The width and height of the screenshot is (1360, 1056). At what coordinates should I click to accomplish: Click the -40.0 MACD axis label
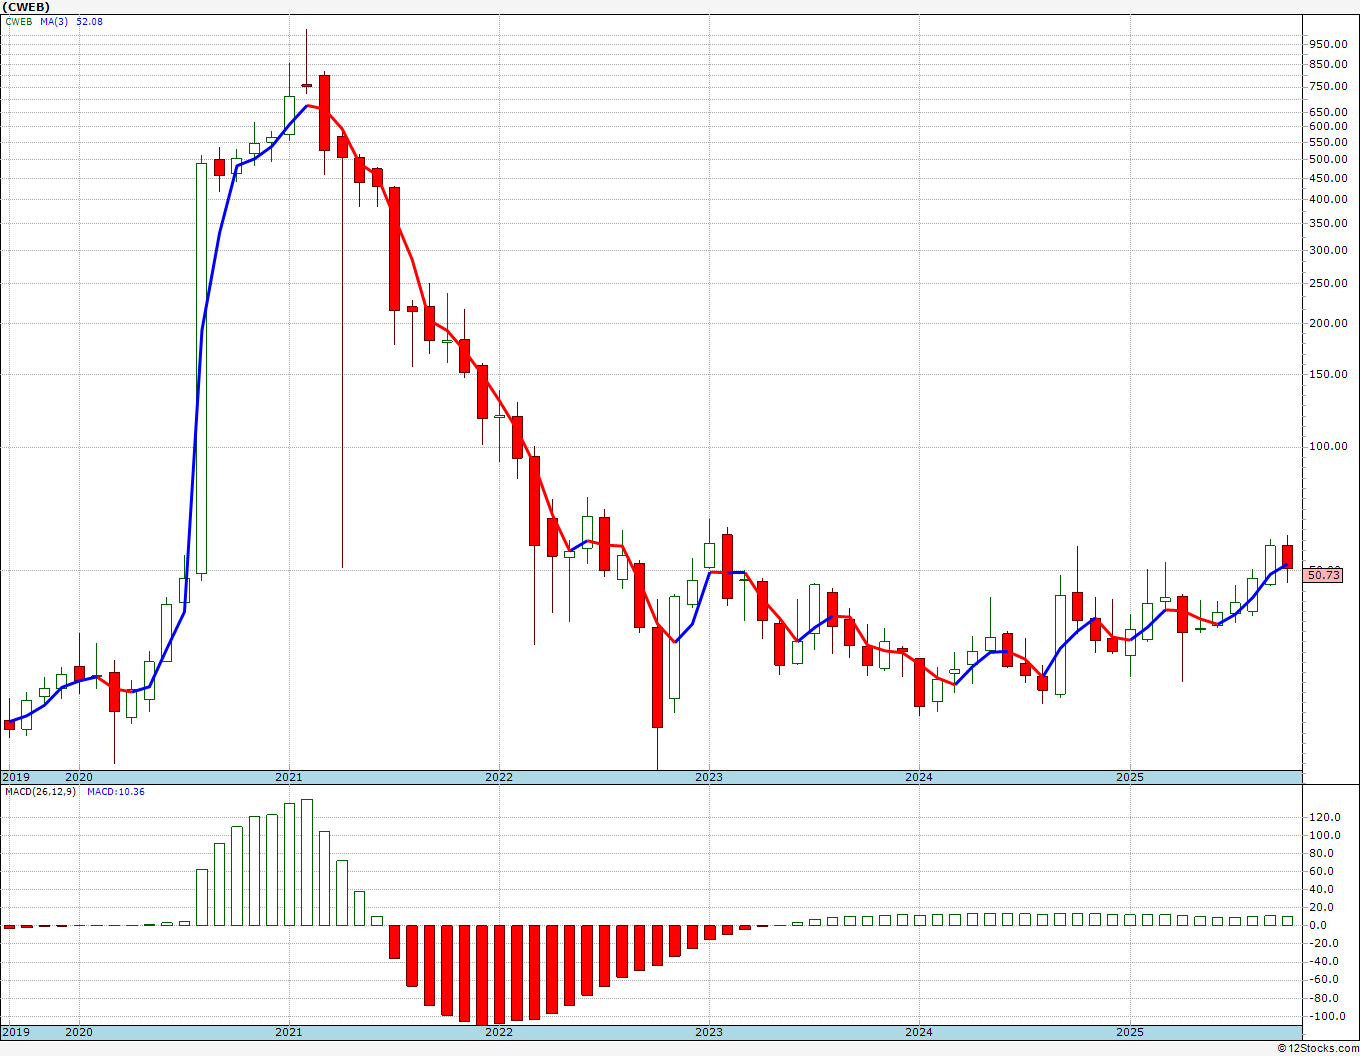tap(1322, 962)
